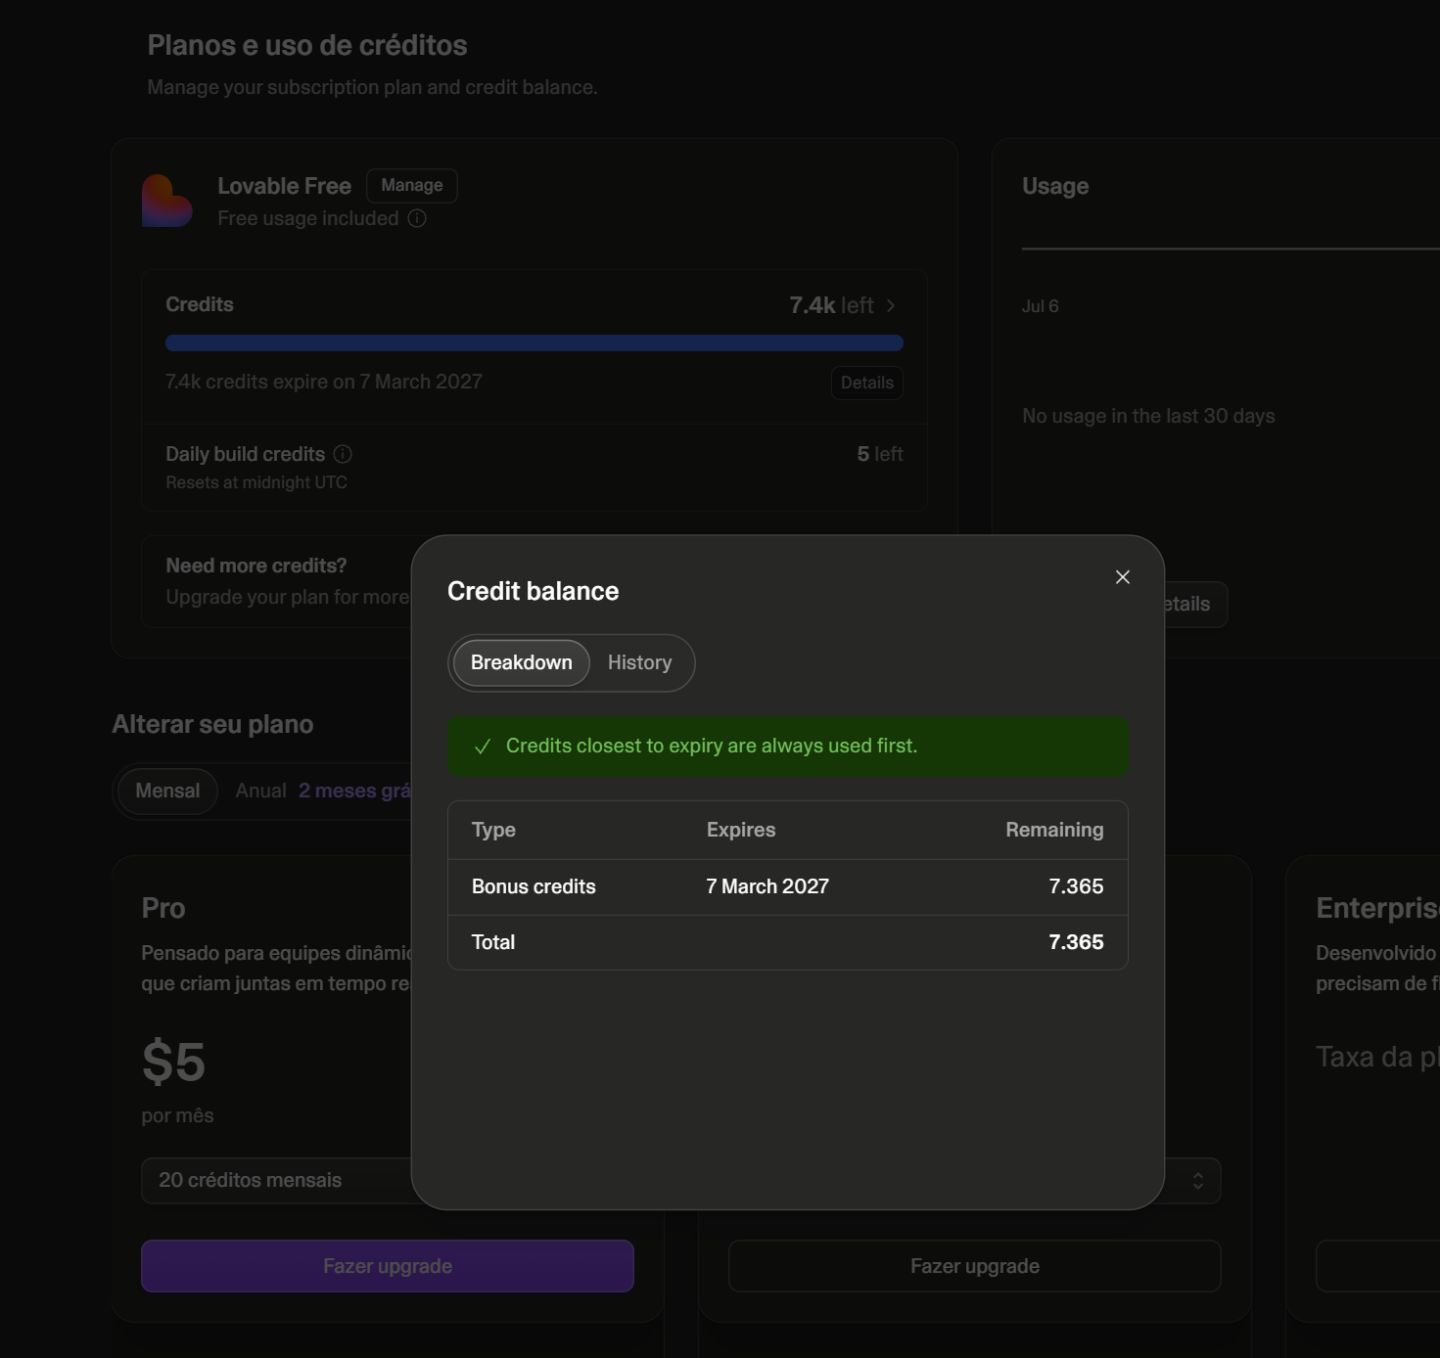Image resolution: width=1440 pixels, height=1358 pixels.
Task: Select the Breakdown tab
Action: pyautogui.click(x=521, y=662)
